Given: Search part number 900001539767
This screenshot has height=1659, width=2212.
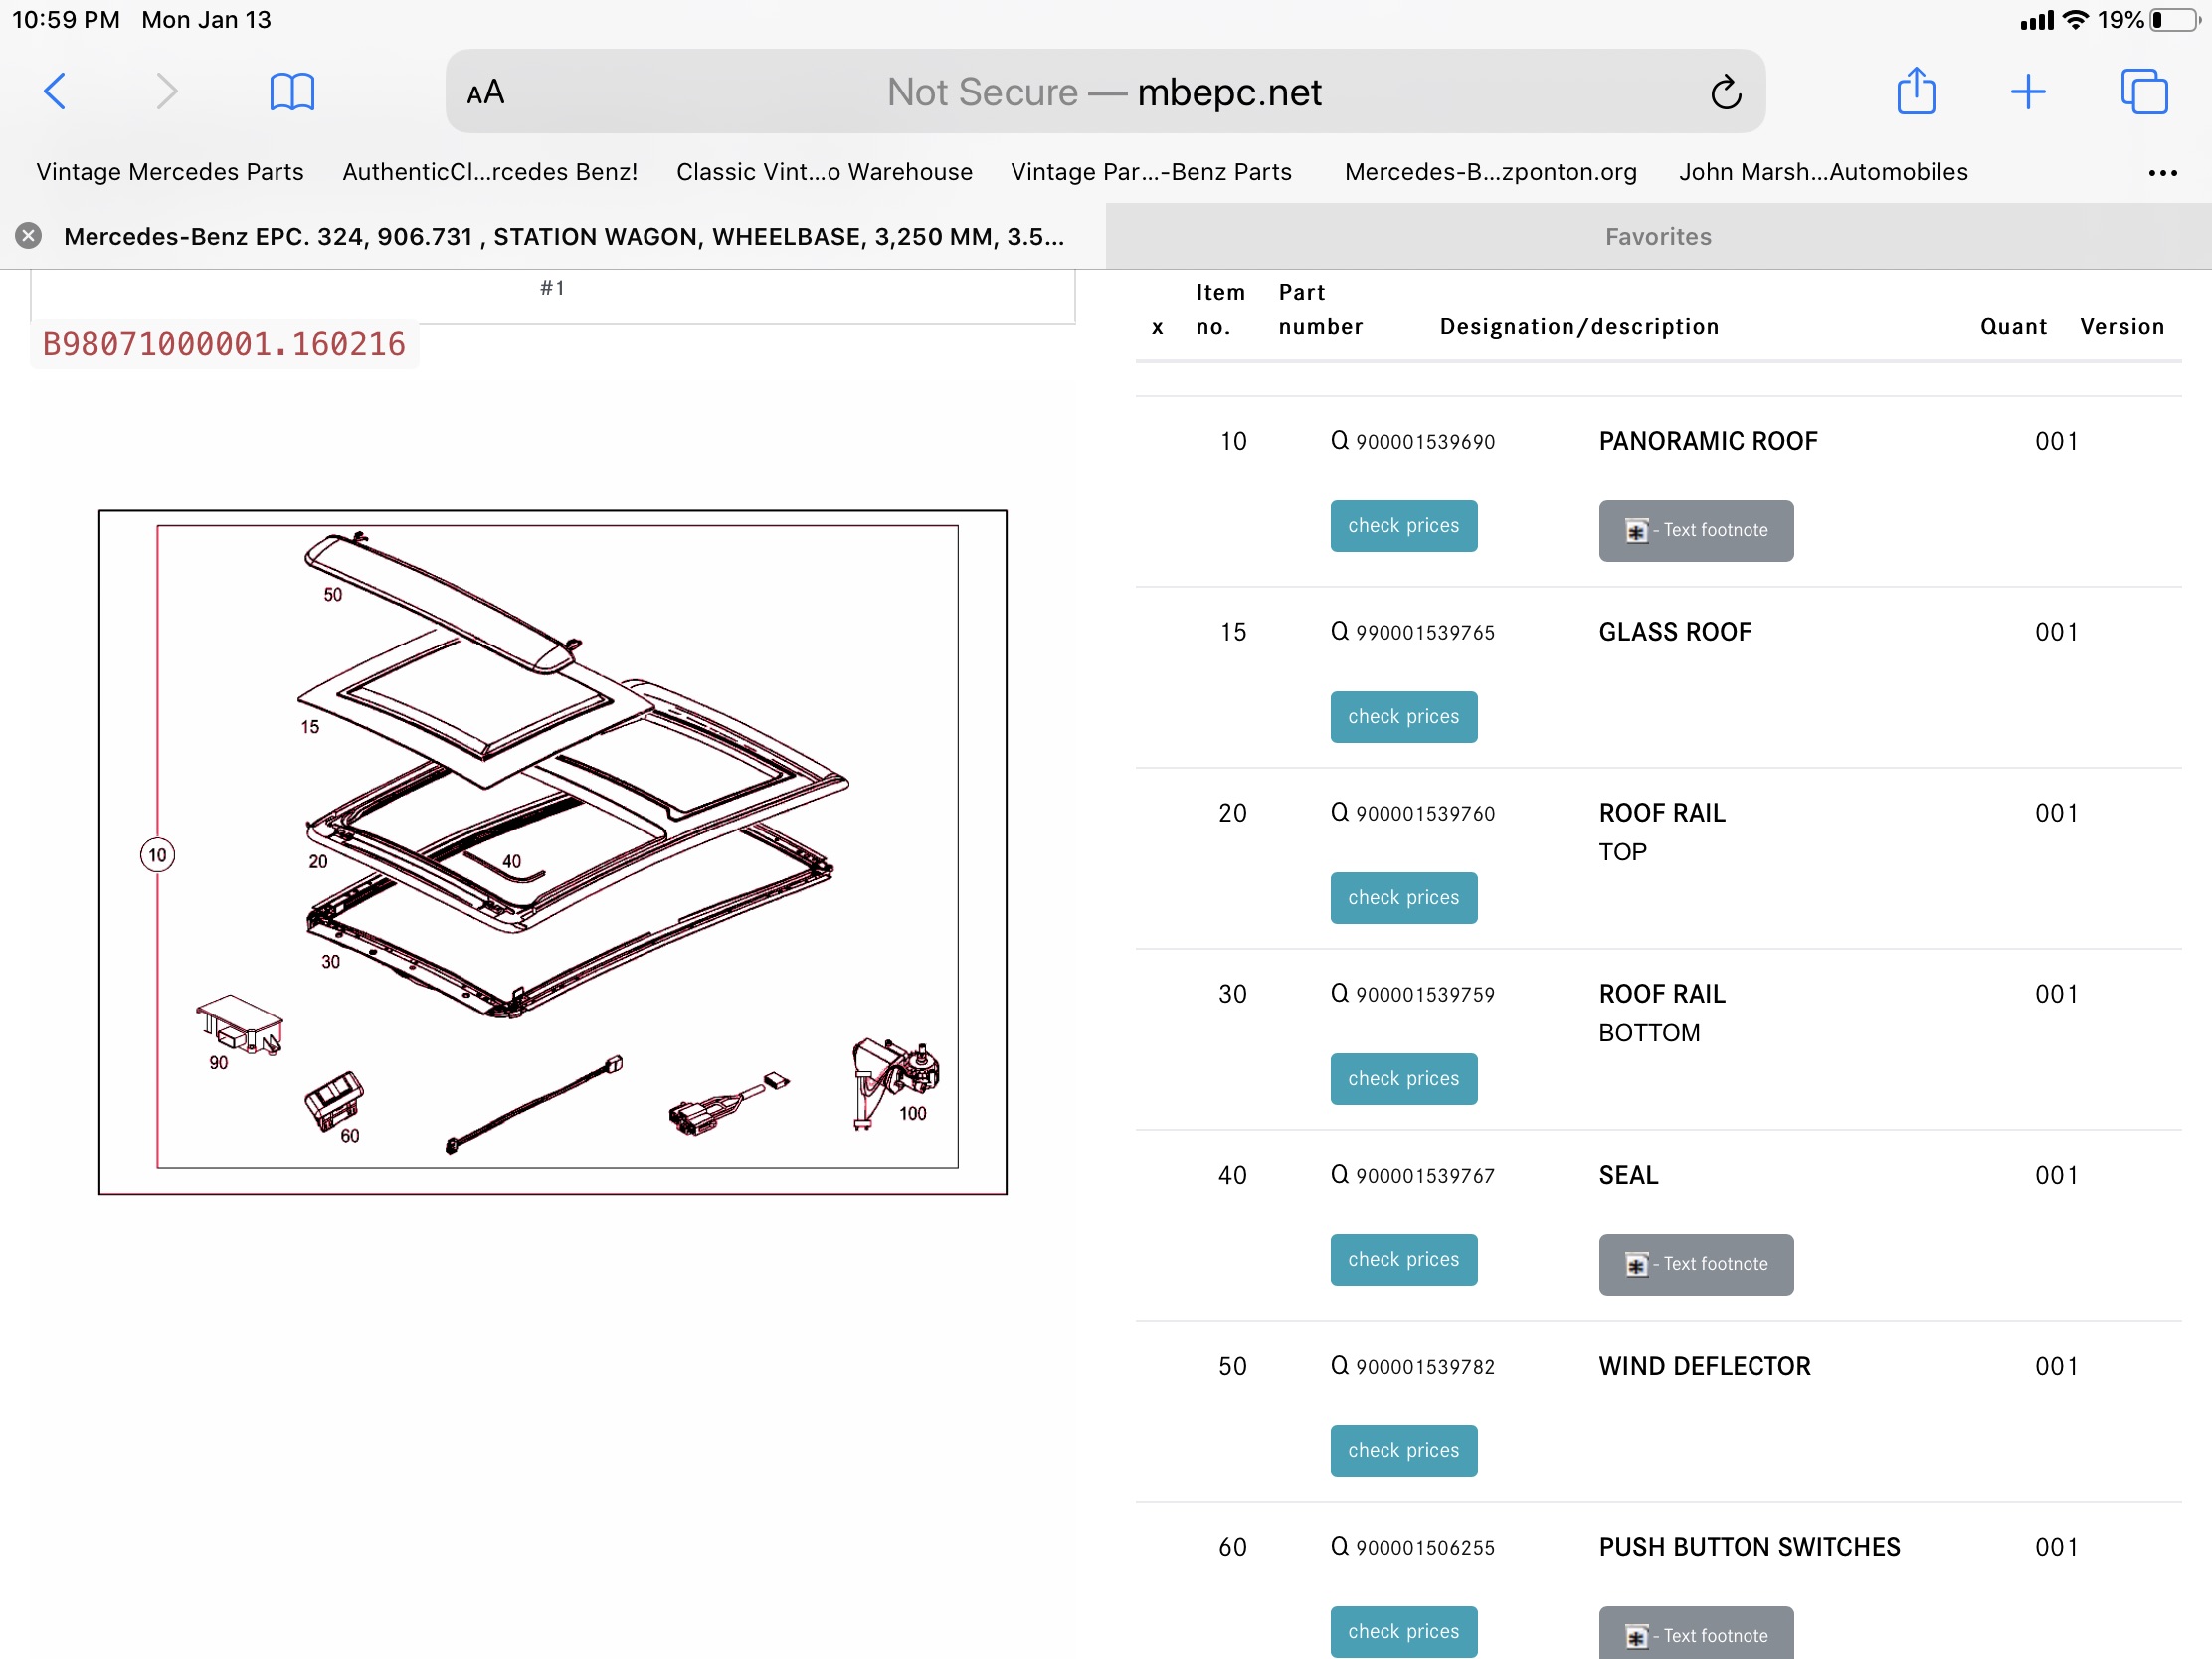Looking at the screenshot, I should pos(1413,1175).
